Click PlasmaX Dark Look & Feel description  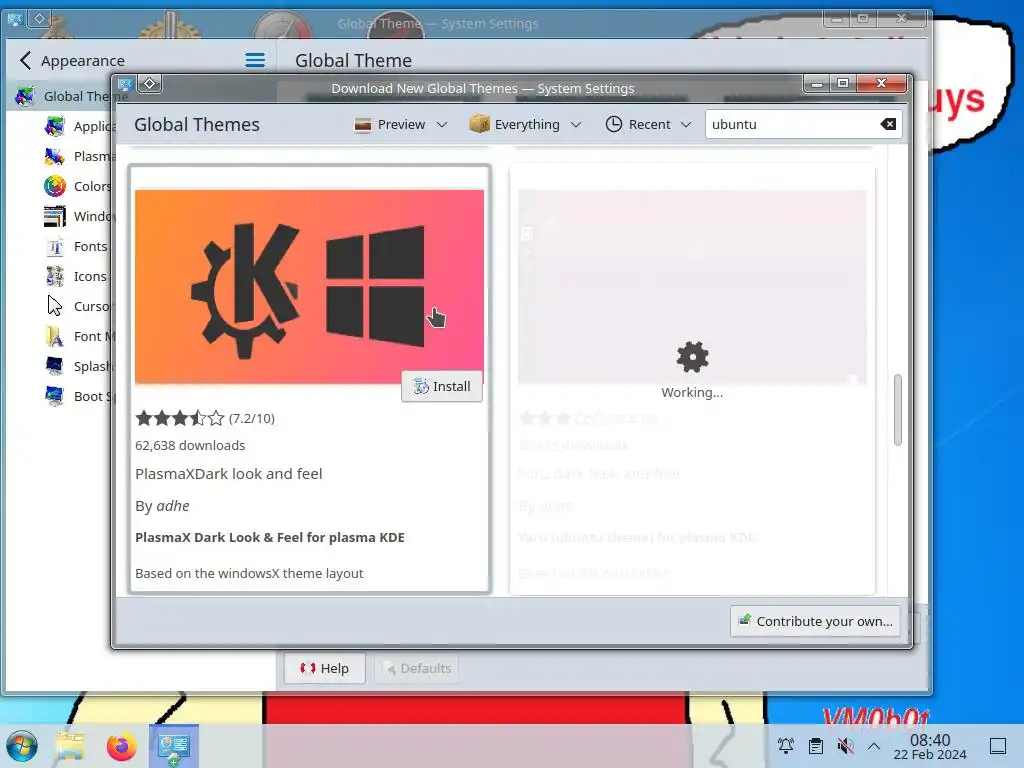[x=270, y=537]
